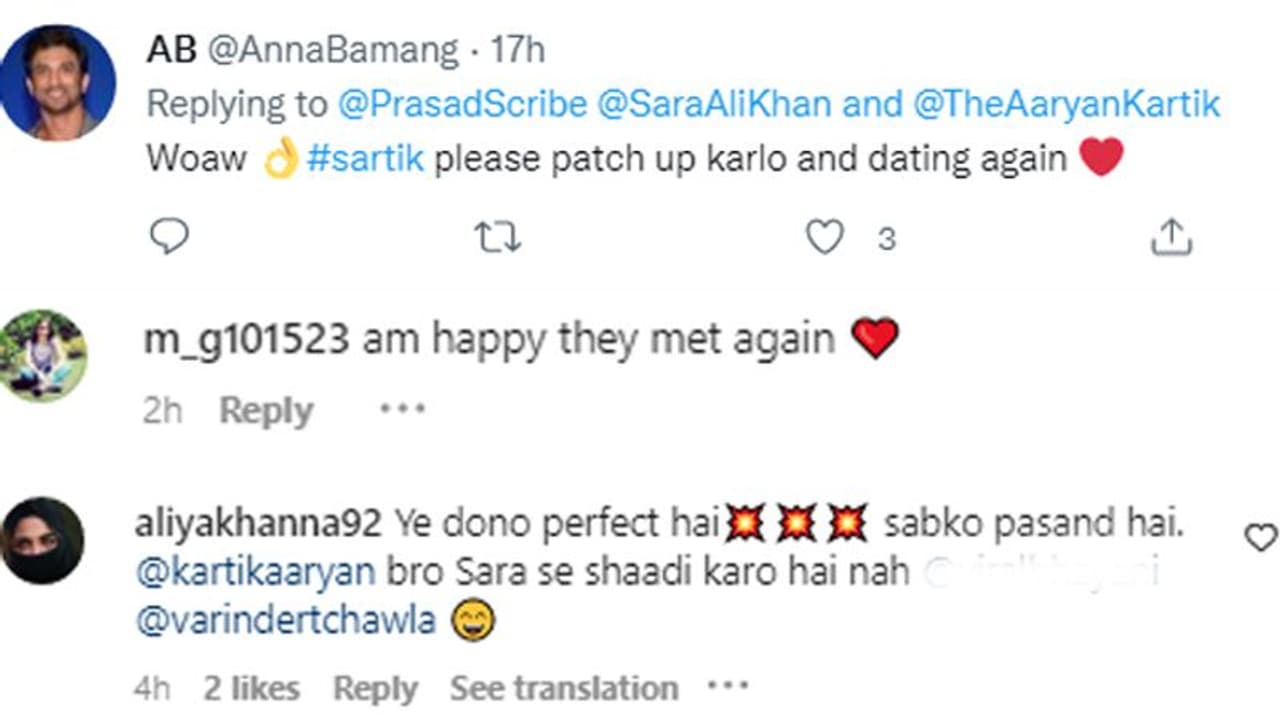Like aliyakhanna92's comment with heart icon

coord(1260,538)
